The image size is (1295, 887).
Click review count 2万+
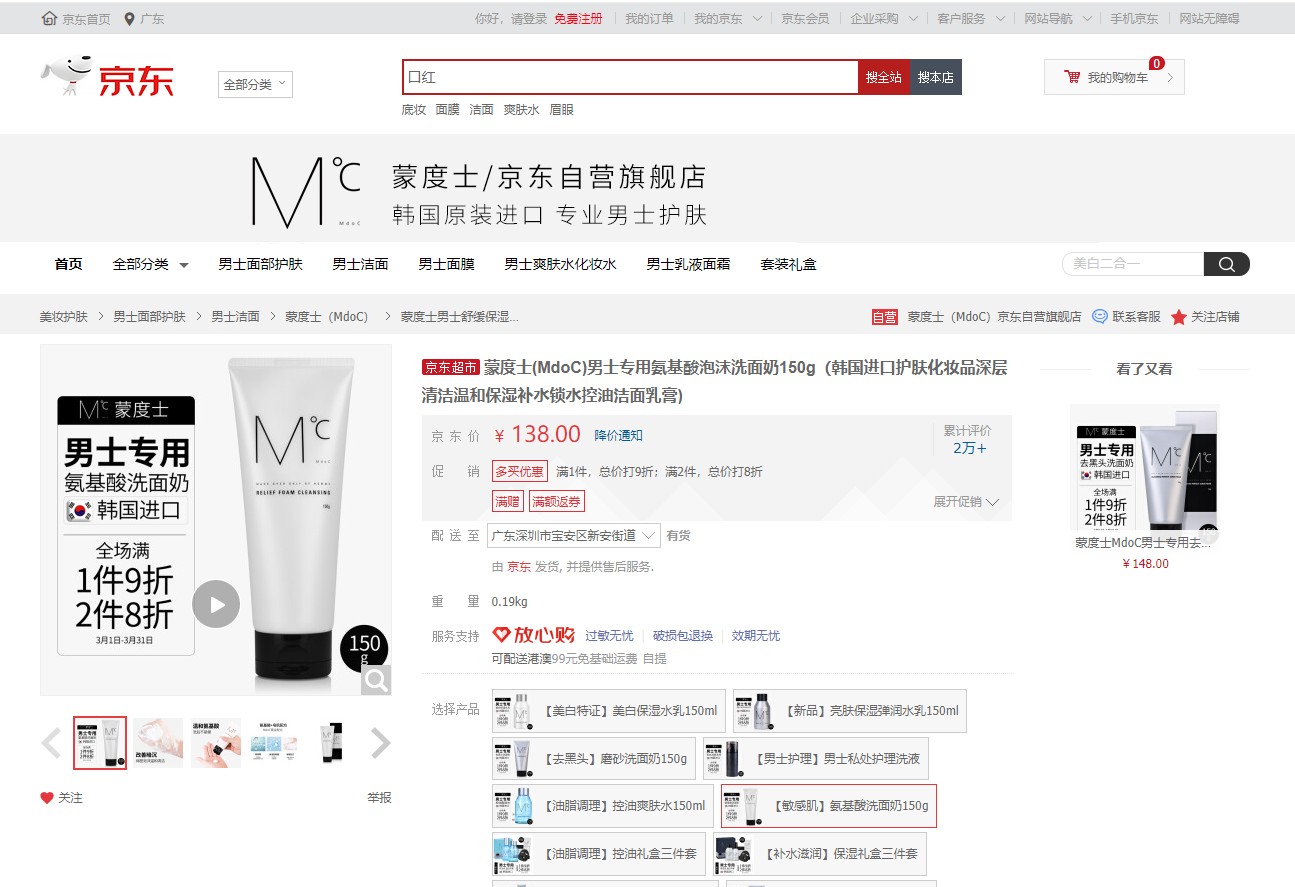(969, 448)
